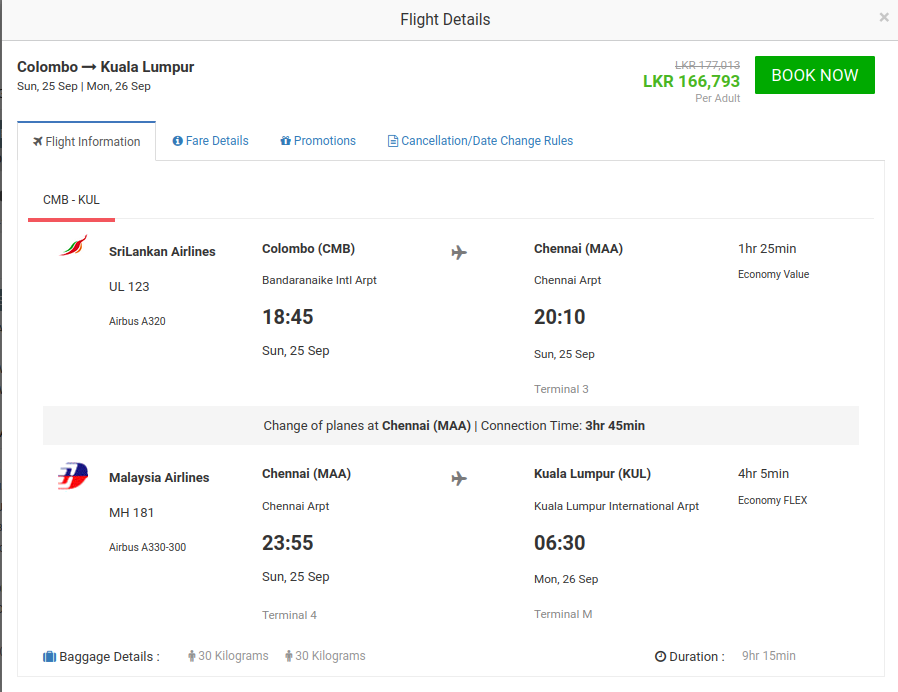Viewport: 898px width, 692px height.
Task: Click Terminal M under Kuala Lumpur
Action: pyautogui.click(x=563, y=614)
